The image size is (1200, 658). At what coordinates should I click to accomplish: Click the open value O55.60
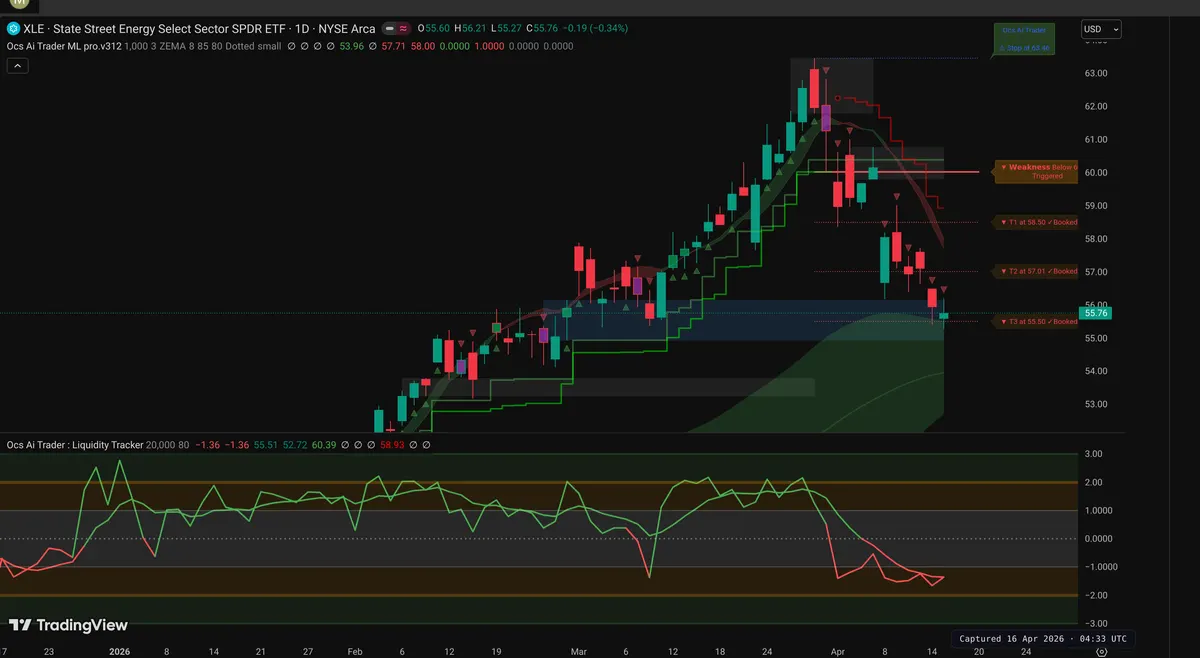click(433, 29)
